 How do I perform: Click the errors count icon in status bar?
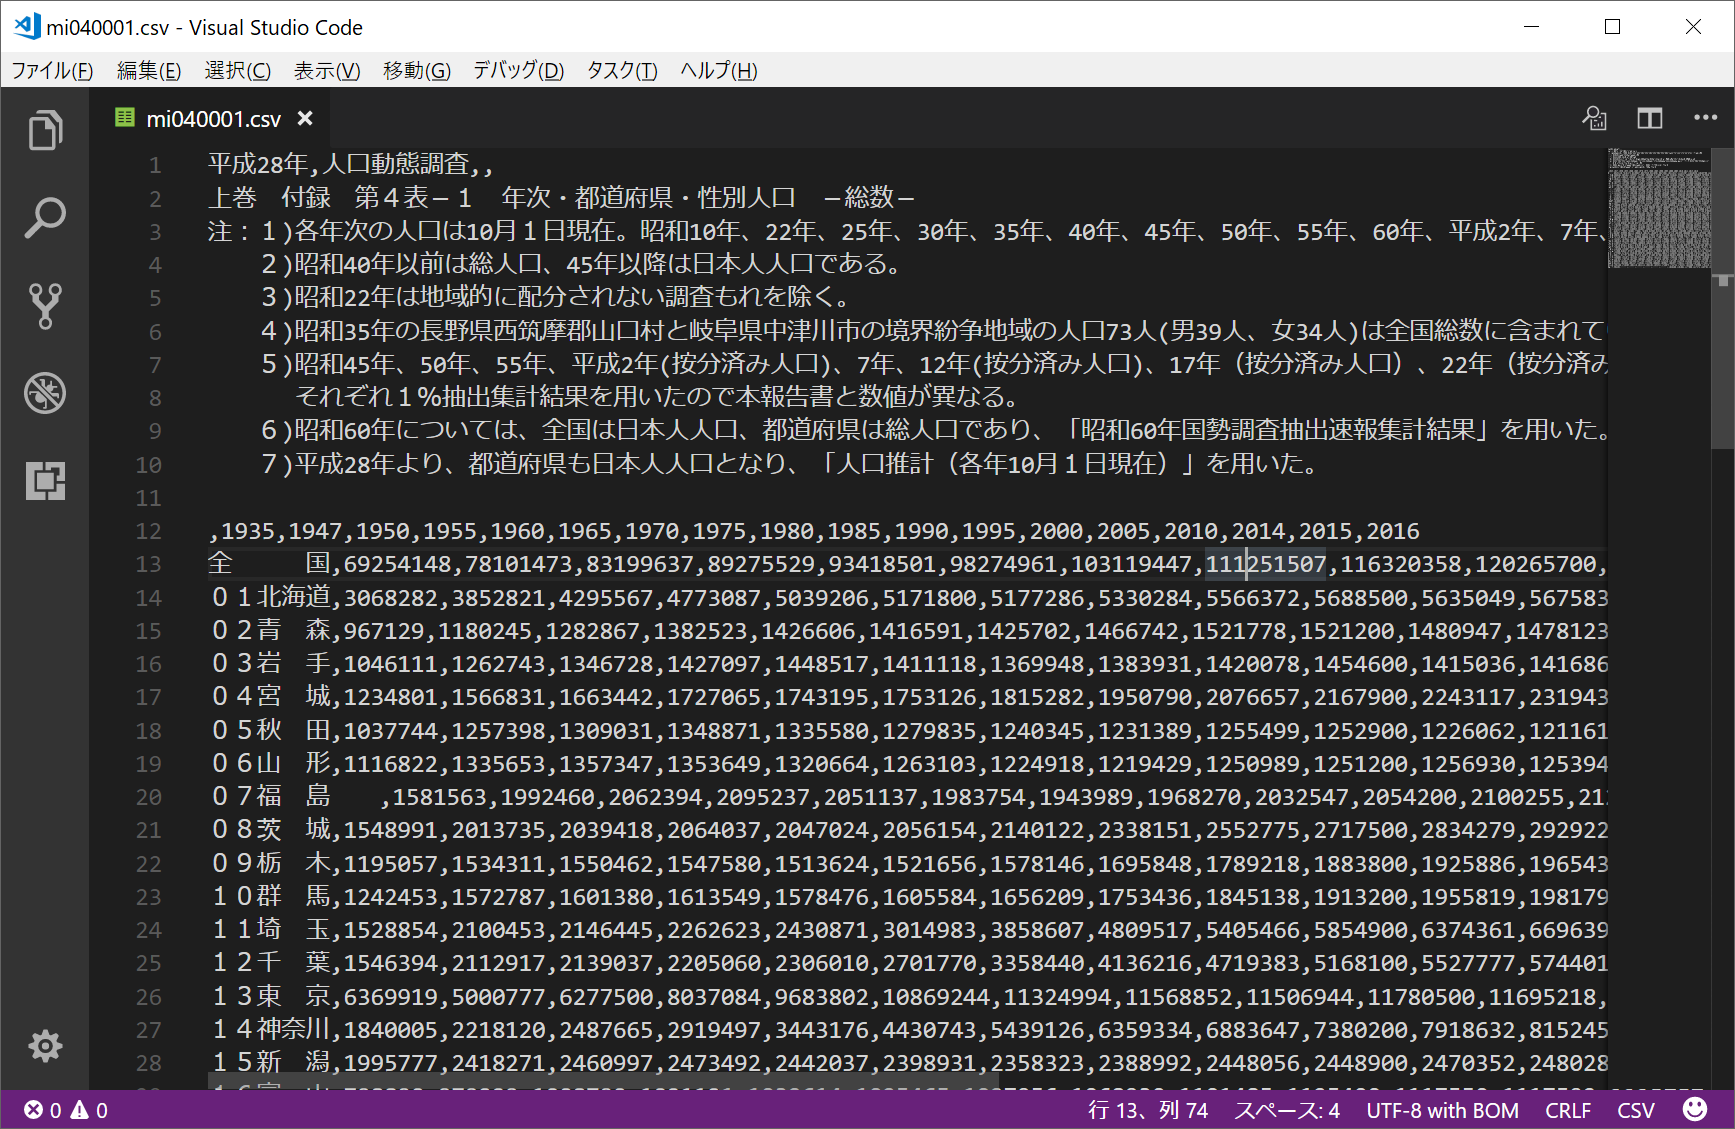pyautogui.click(x=34, y=1110)
